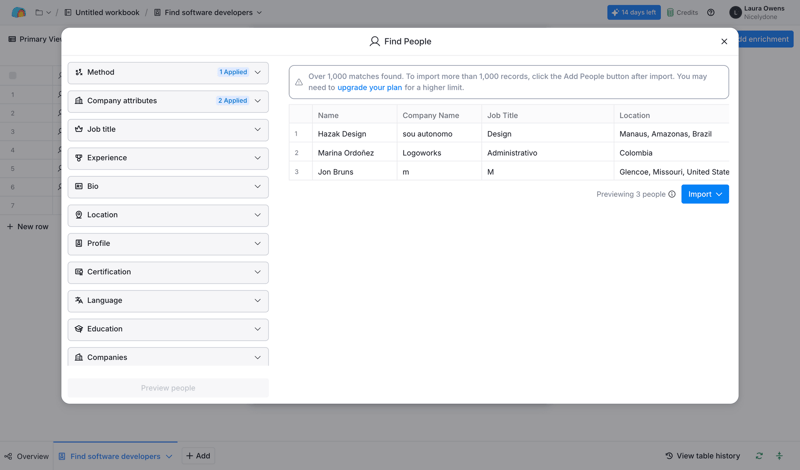Click the upgrade your plan link
This screenshot has height=470, width=800.
pos(369,88)
